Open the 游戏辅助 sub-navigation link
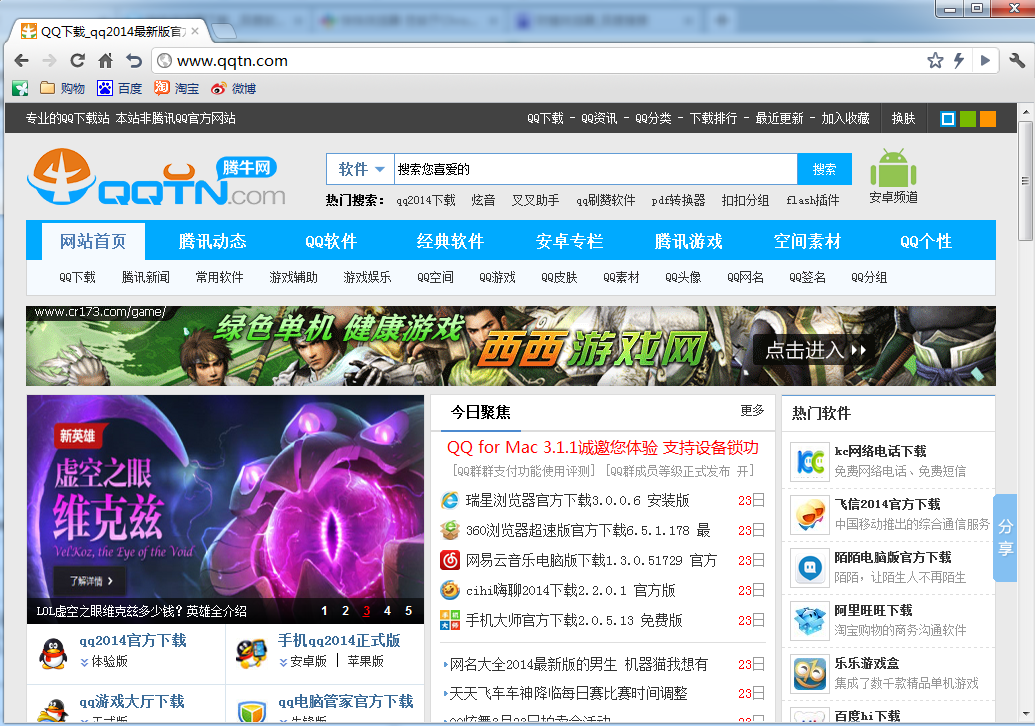 click(x=294, y=277)
